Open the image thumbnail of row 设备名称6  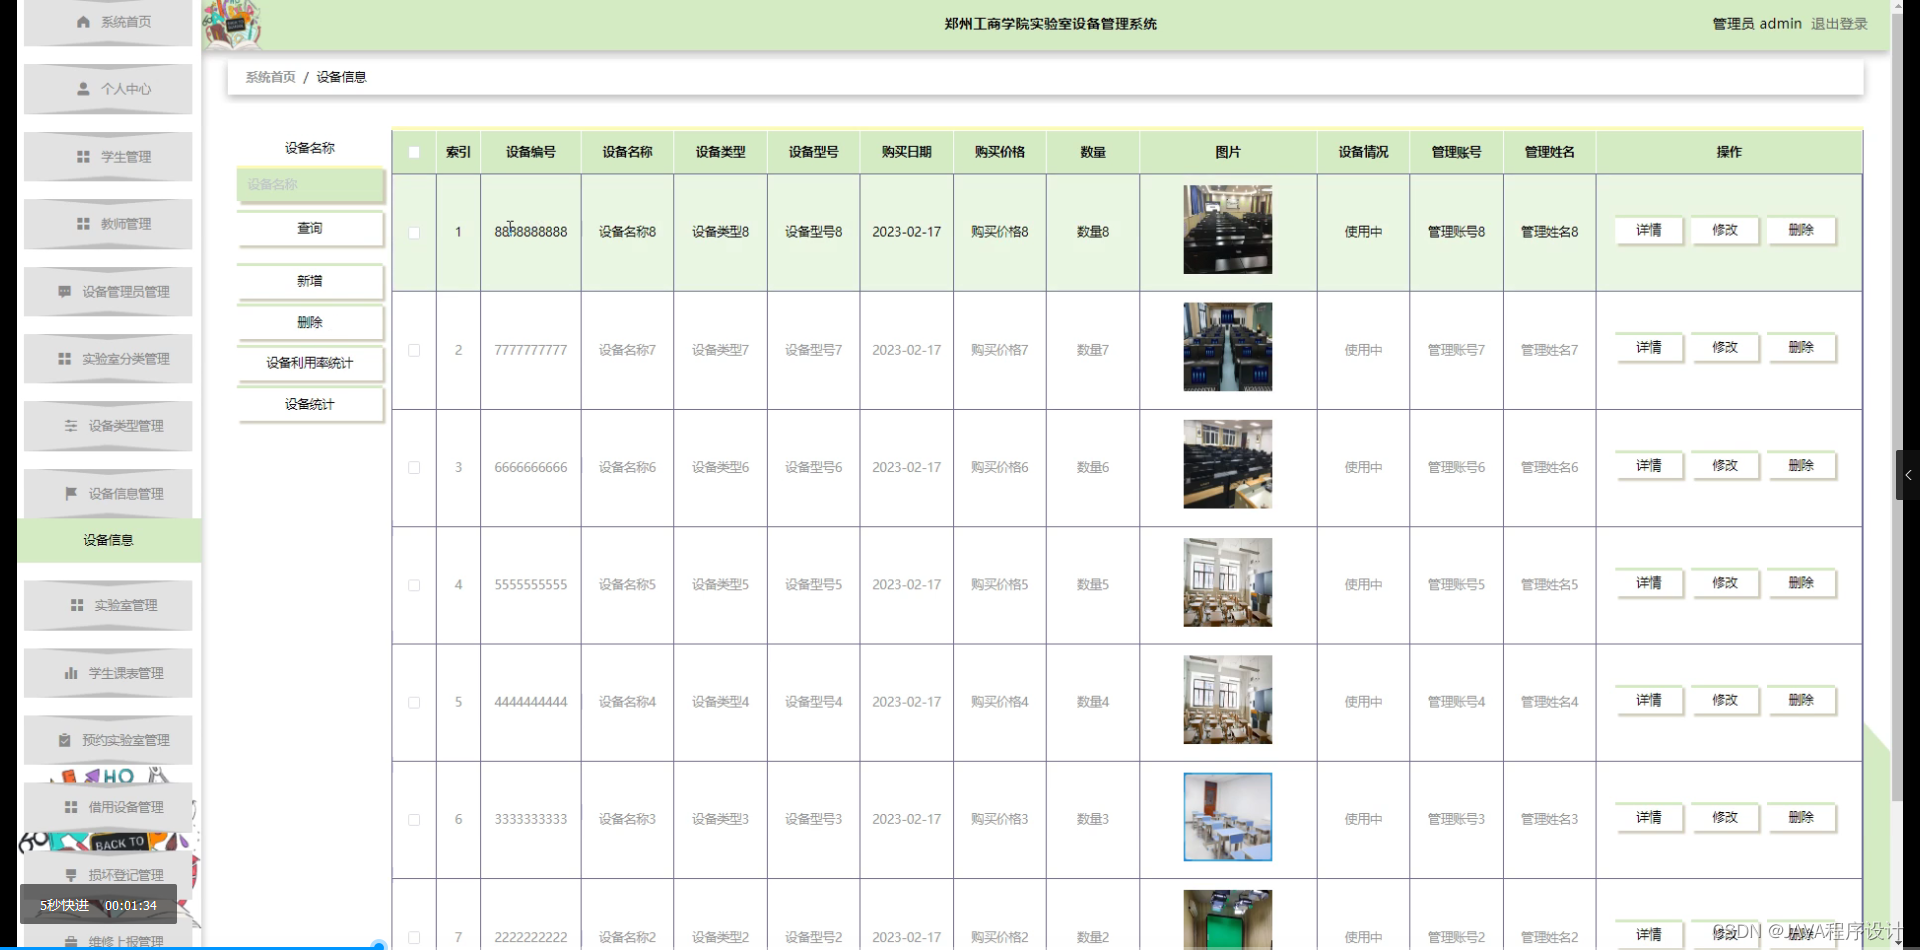1228,464
